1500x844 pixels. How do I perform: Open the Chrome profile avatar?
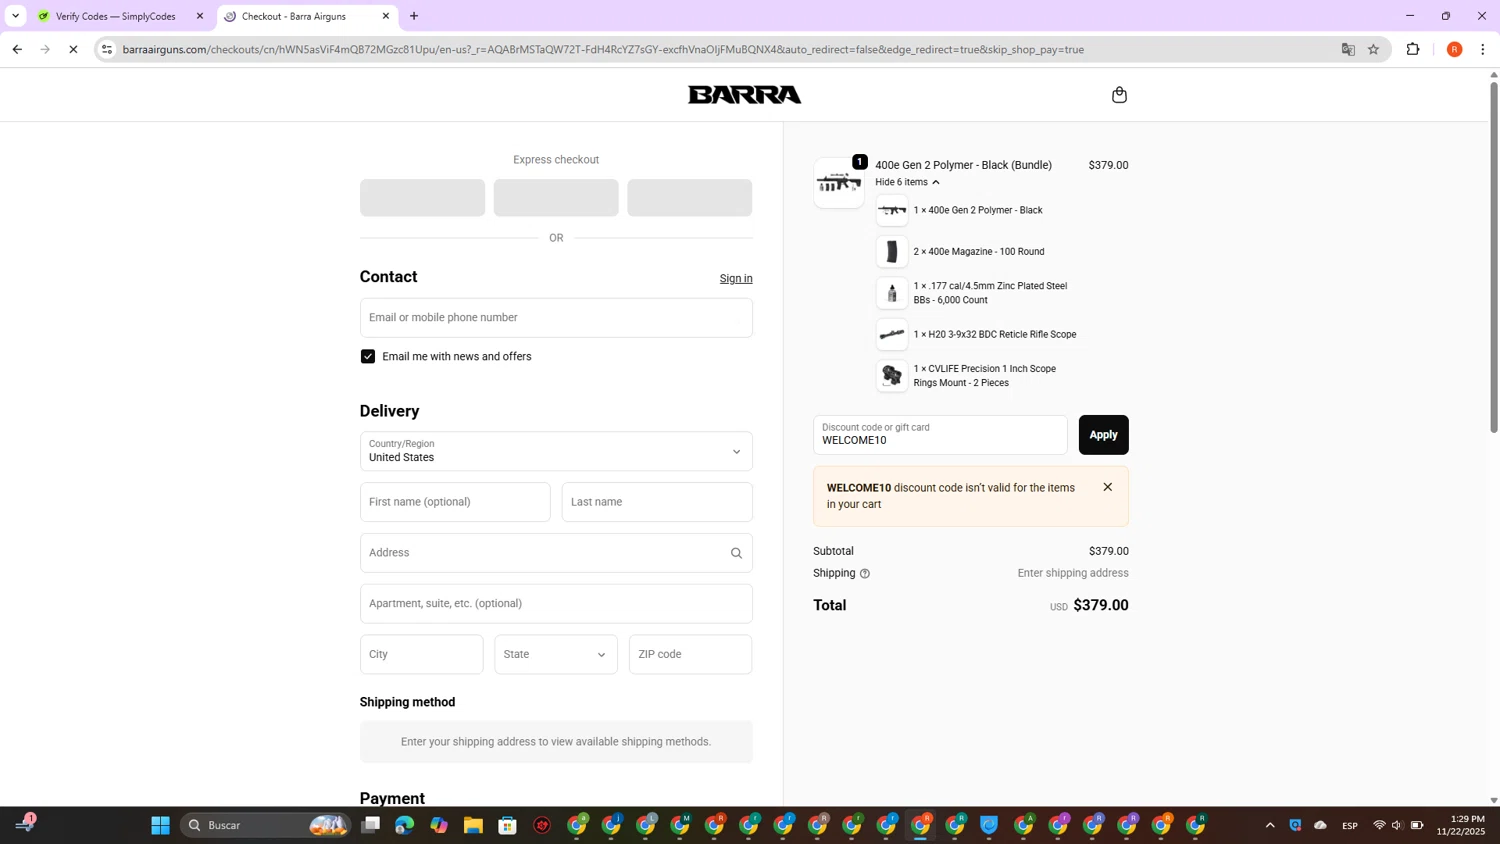(1454, 49)
